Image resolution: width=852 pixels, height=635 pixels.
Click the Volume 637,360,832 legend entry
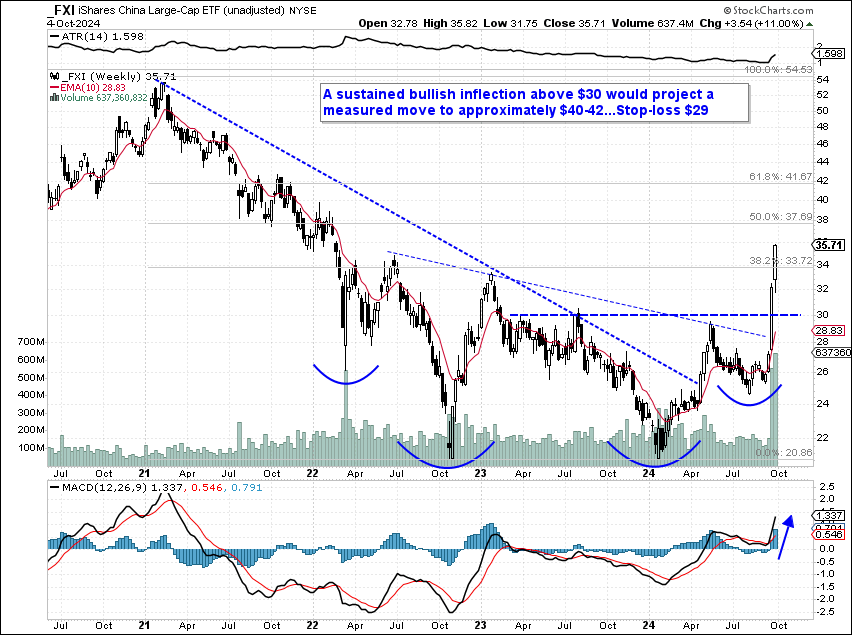[x=99, y=98]
